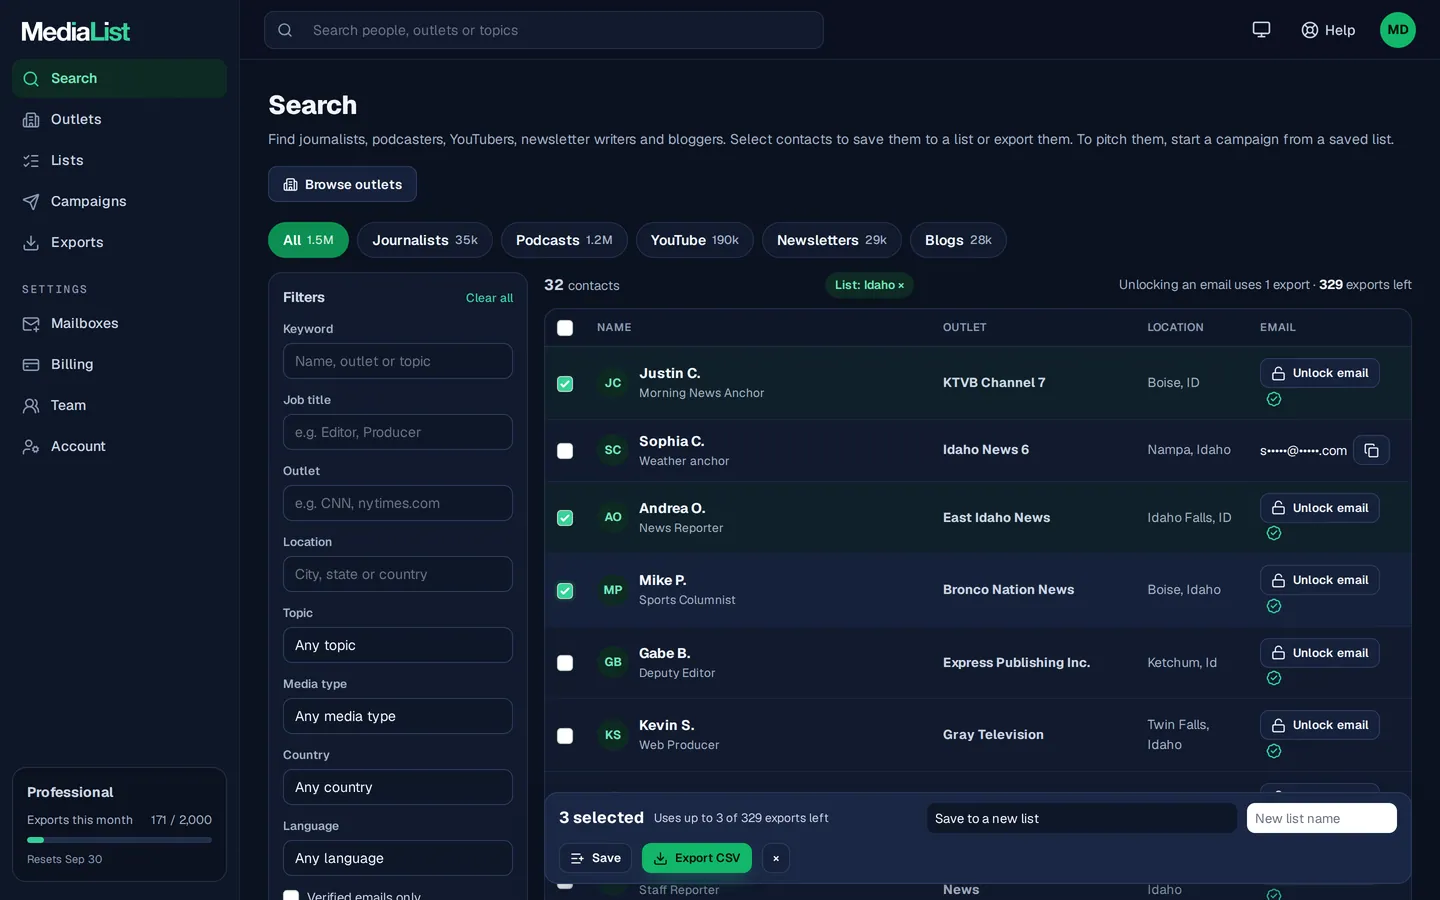Unlock email for Gabe B.
Viewport: 1440px width, 900px height.
1320,653
